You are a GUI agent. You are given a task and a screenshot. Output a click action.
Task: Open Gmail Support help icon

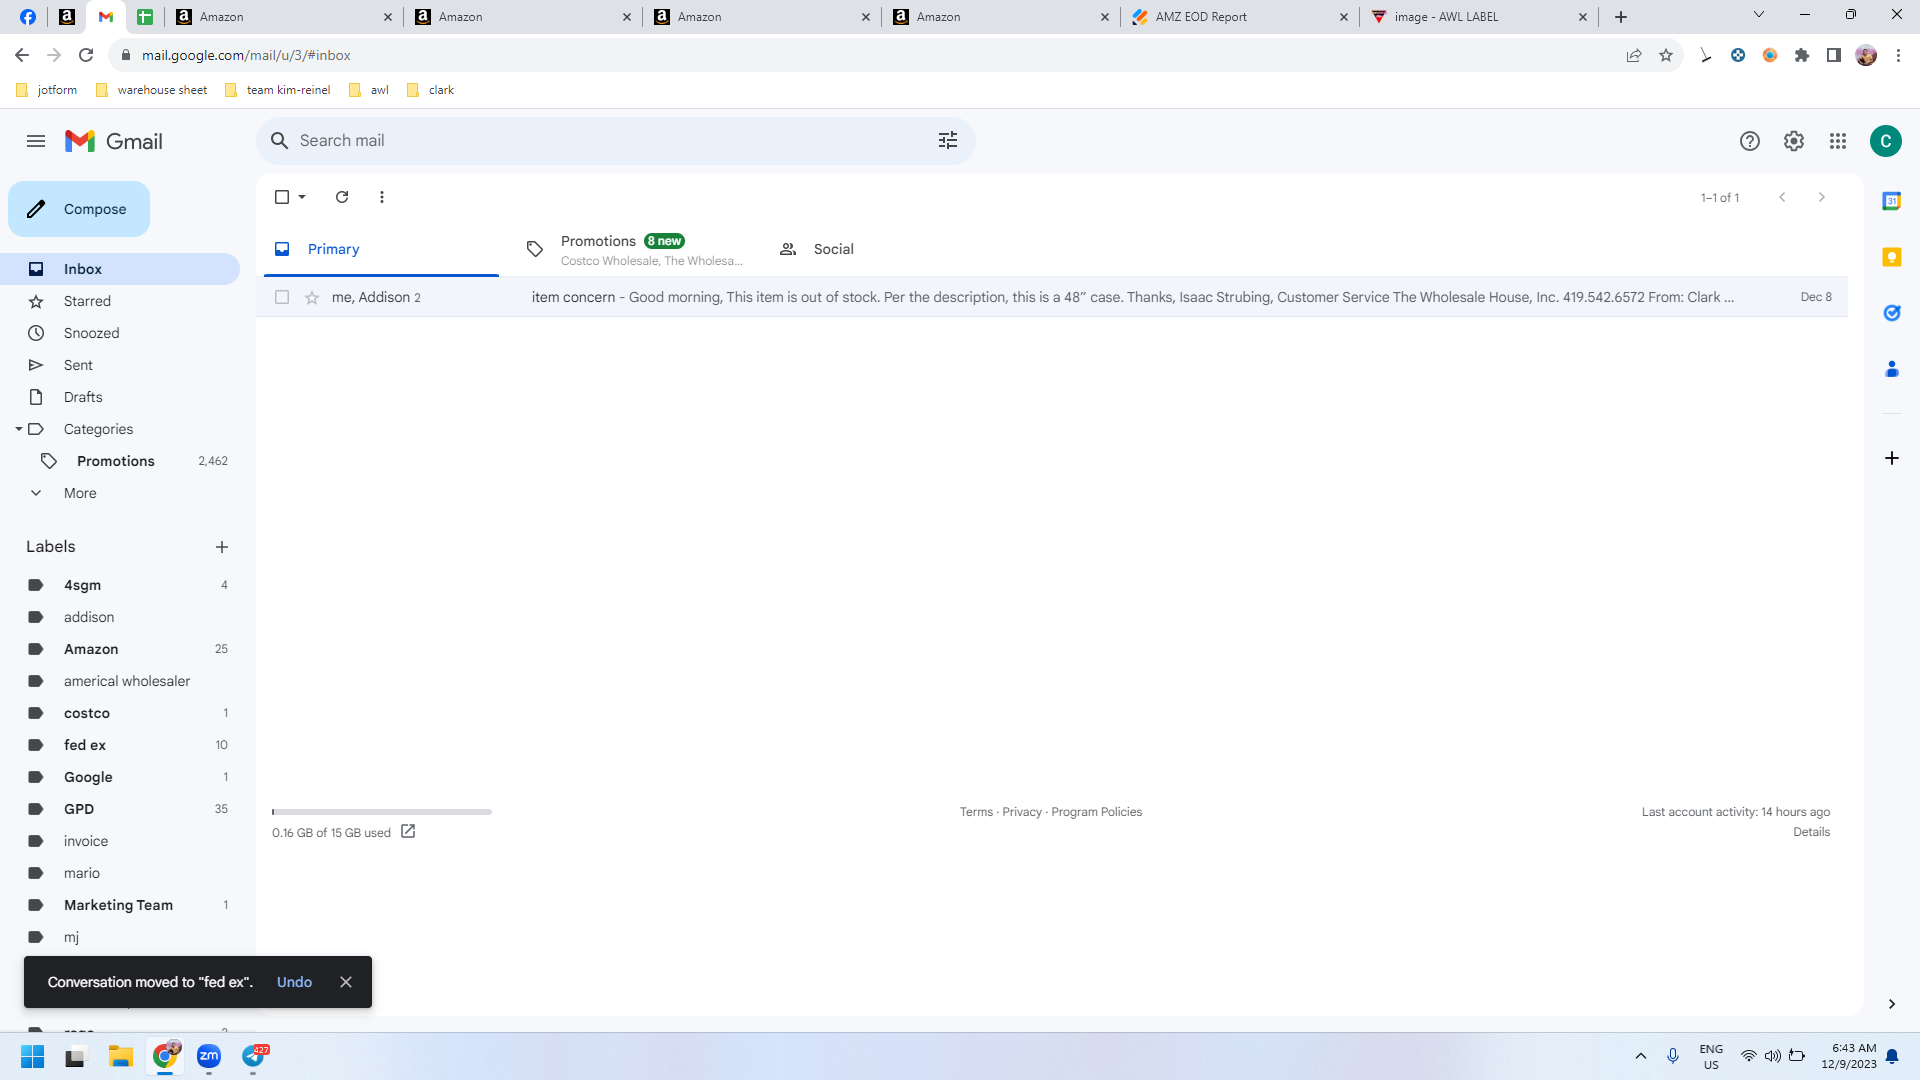point(1750,141)
